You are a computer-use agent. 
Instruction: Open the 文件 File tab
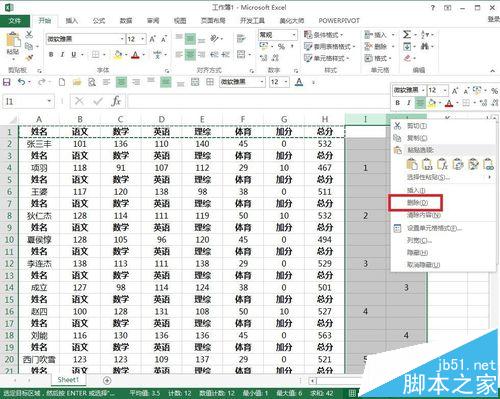click(15, 21)
